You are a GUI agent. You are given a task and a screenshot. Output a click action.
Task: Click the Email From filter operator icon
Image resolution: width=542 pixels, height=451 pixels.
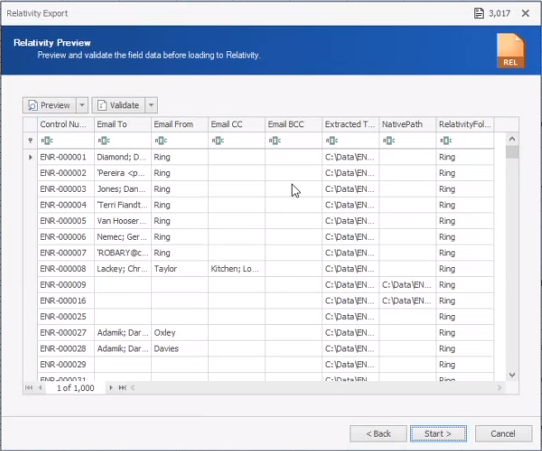click(x=161, y=140)
